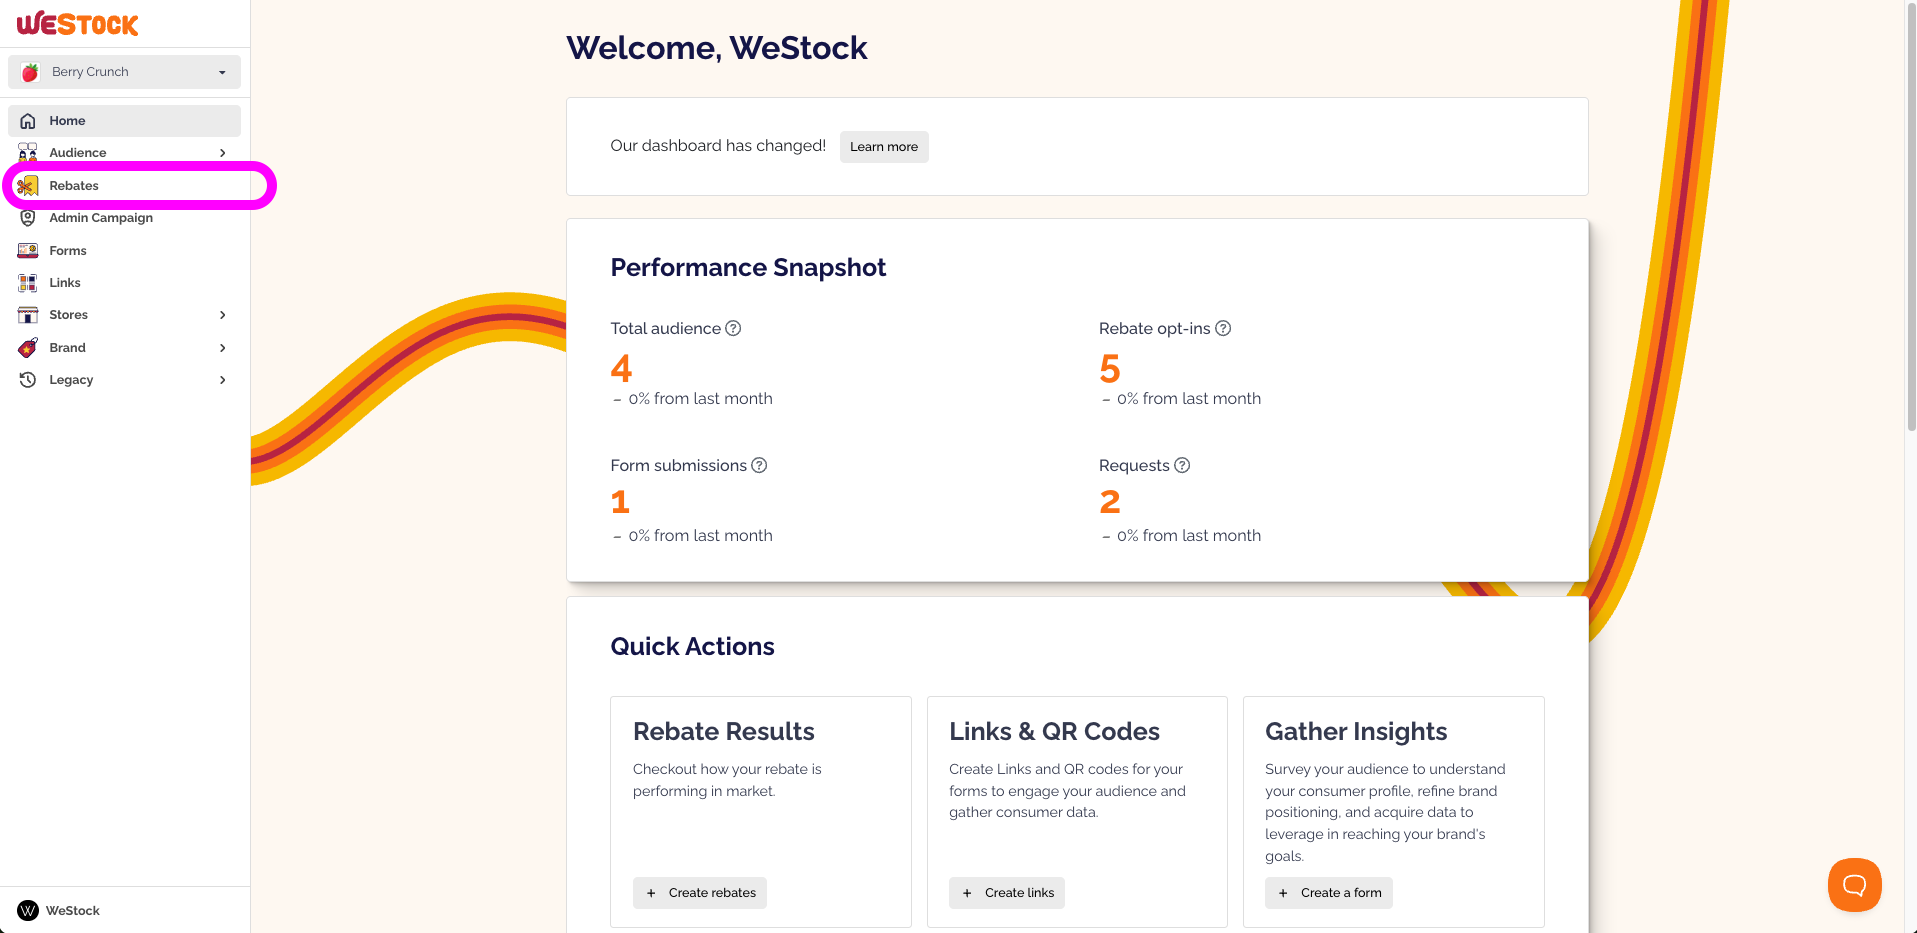Screen dimensions: 1917x933
Task: Click the Rebates coupon icon
Action: pos(28,186)
